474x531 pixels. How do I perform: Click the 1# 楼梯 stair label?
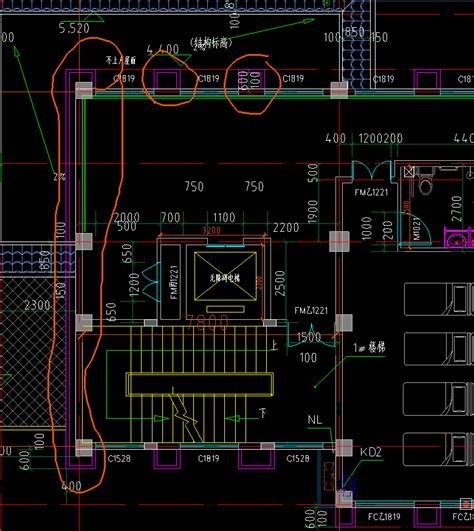click(x=369, y=347)
